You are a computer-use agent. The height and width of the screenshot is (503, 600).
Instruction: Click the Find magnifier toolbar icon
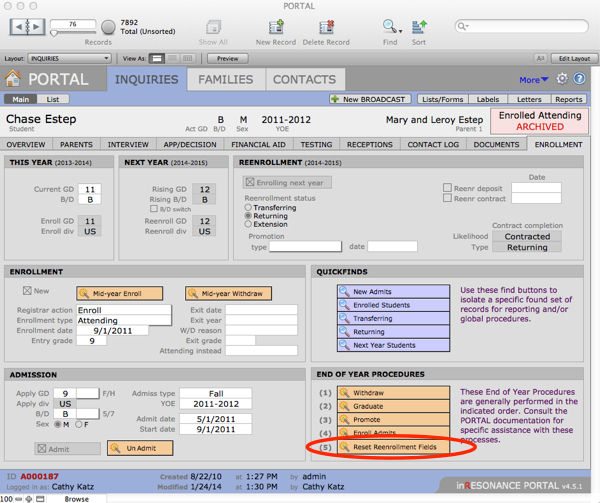(388, 25)
